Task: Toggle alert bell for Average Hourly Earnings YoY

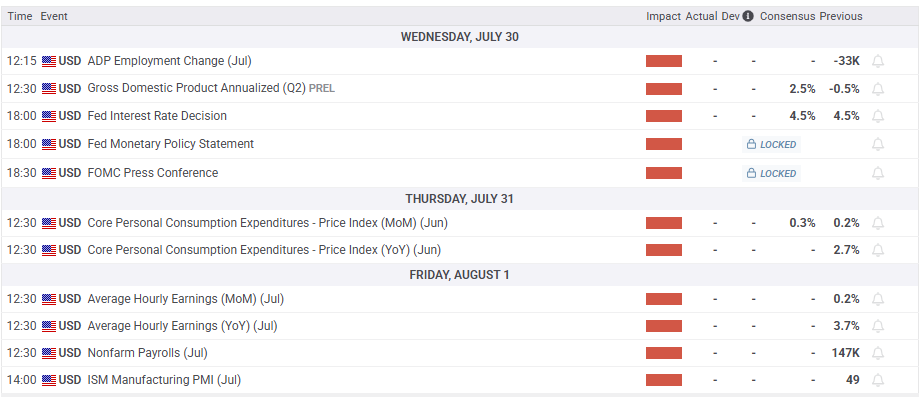Action: pyautogui.click(x=878, y=326)
